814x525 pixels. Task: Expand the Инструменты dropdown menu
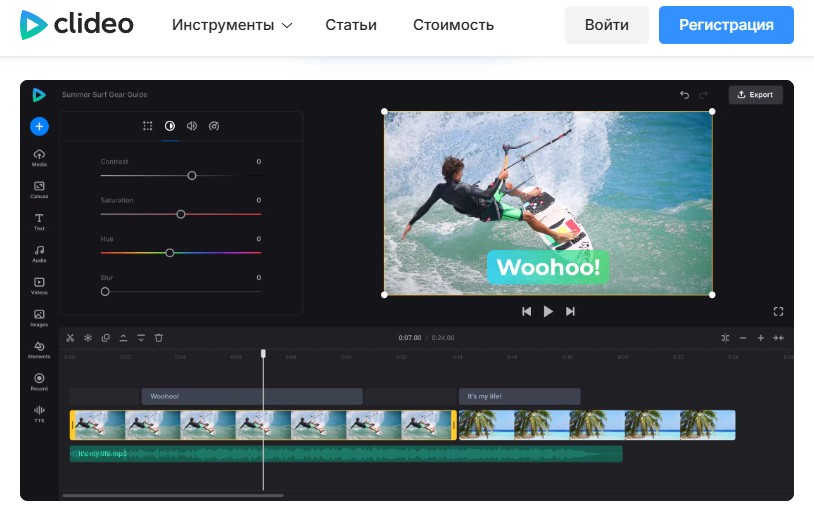coord(232,25)
